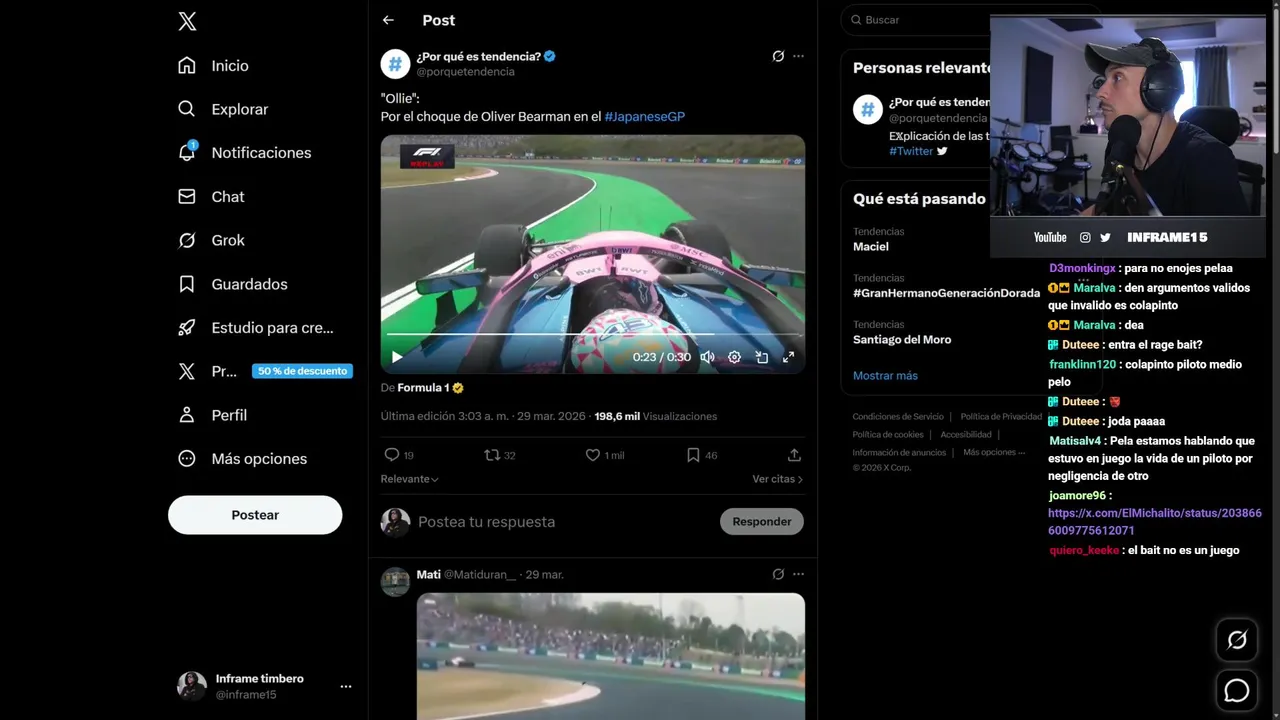Expand the Relevante sort dropdown
The height and width of the screenshot is (720, 1280).
coord(409,479)
